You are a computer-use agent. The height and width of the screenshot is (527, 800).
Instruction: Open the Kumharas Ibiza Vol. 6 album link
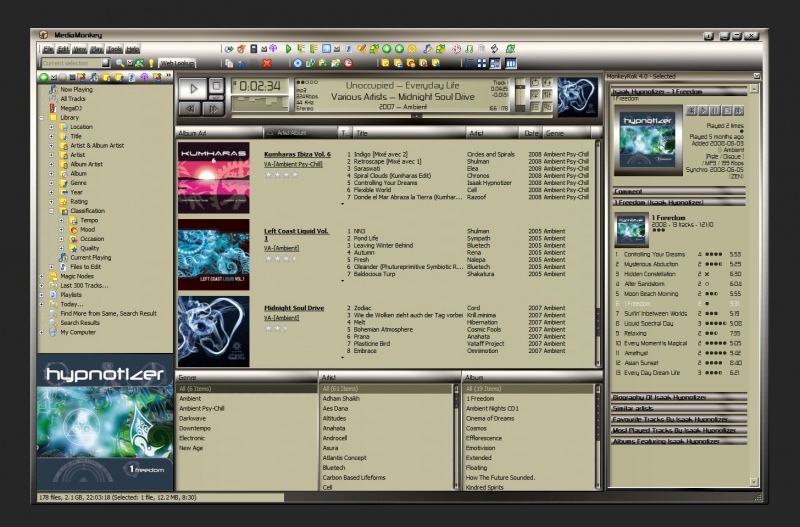(297, 155)
